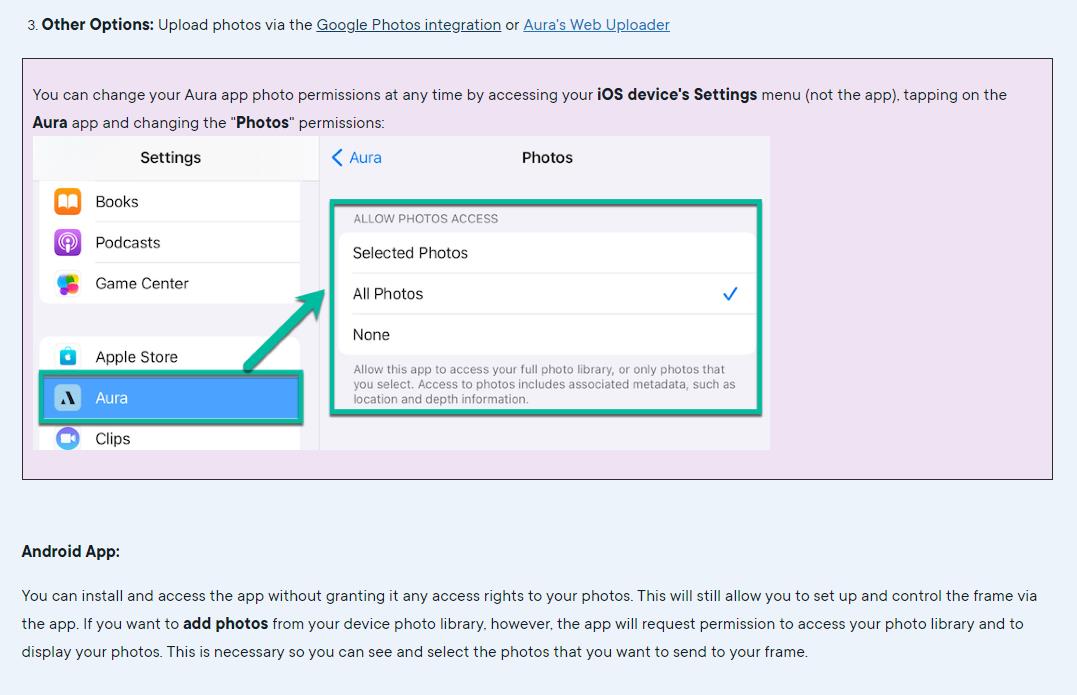Open Books in the Settings list
The height and width of the screenshot is (695, 1077).
(x=117, y=202)
